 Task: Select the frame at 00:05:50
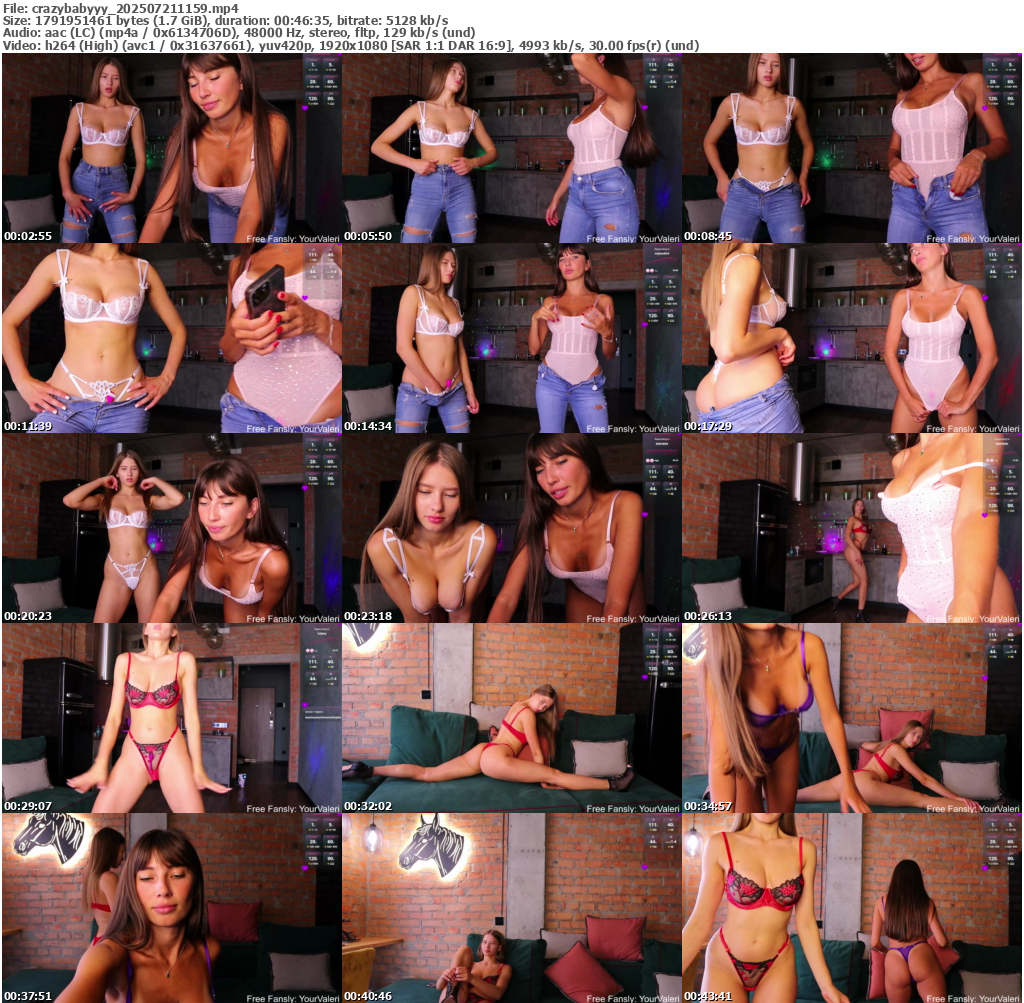tap(511, 148)
